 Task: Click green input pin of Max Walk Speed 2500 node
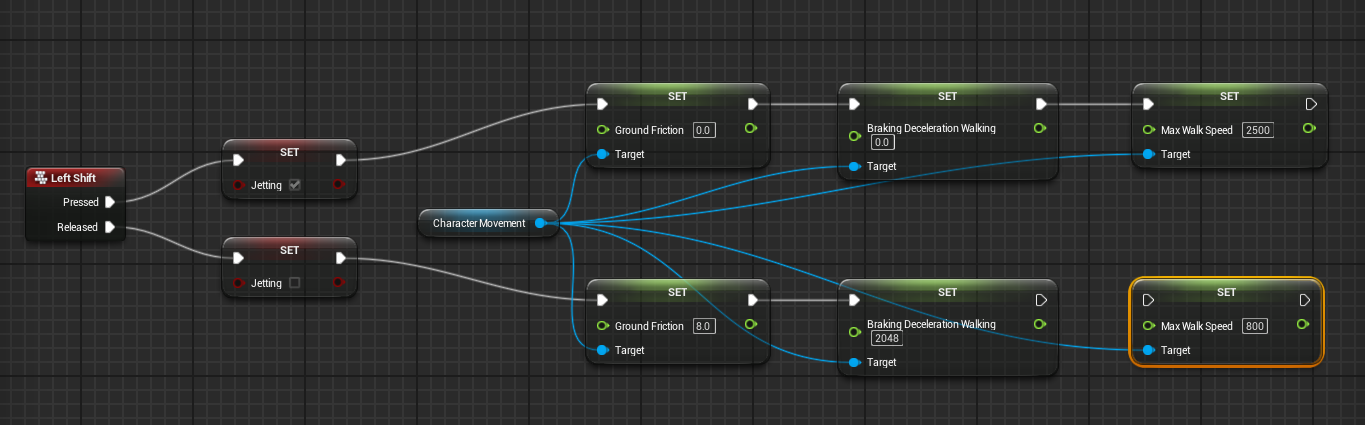[x=1149, y=129]
